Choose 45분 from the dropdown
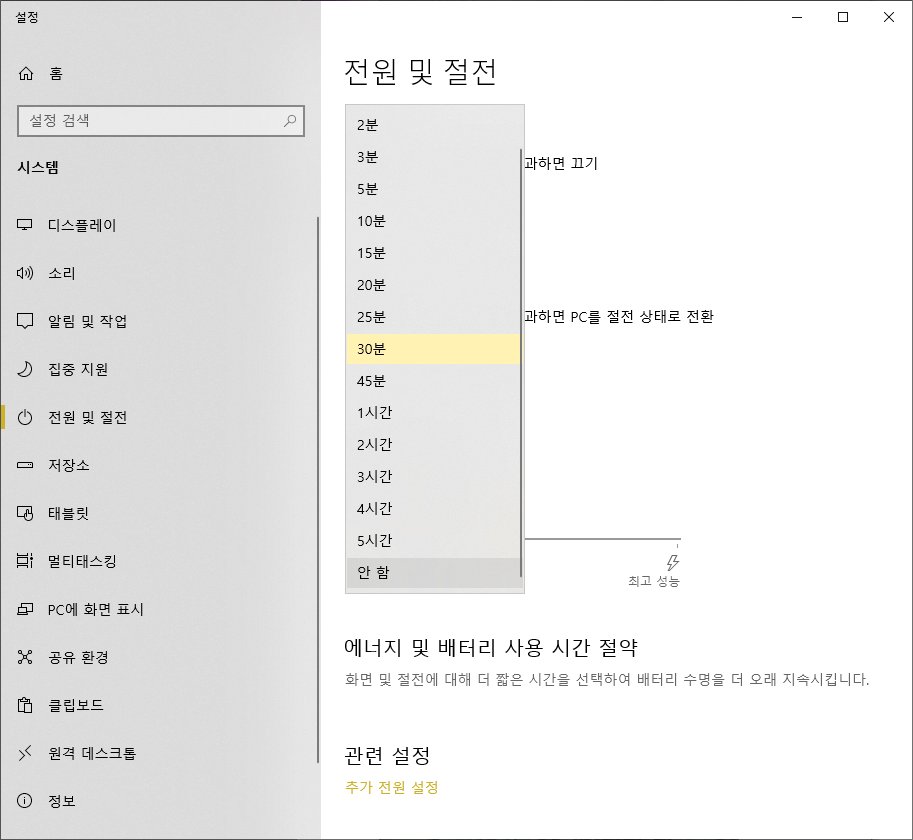 coord(433,381)
